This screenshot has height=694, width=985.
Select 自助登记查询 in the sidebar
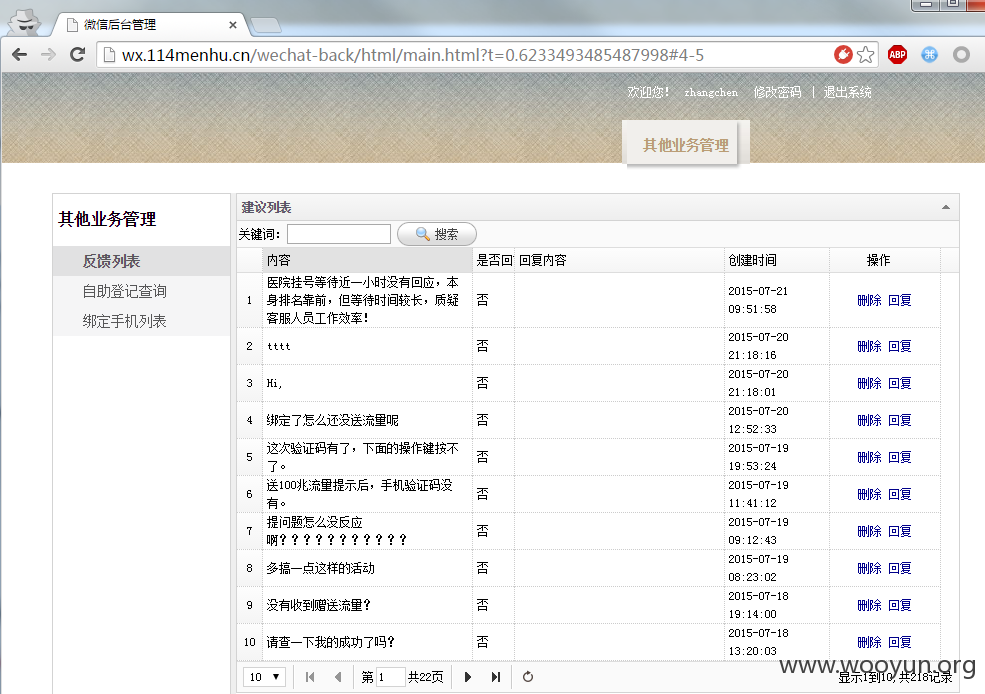[x=141, y=291]
